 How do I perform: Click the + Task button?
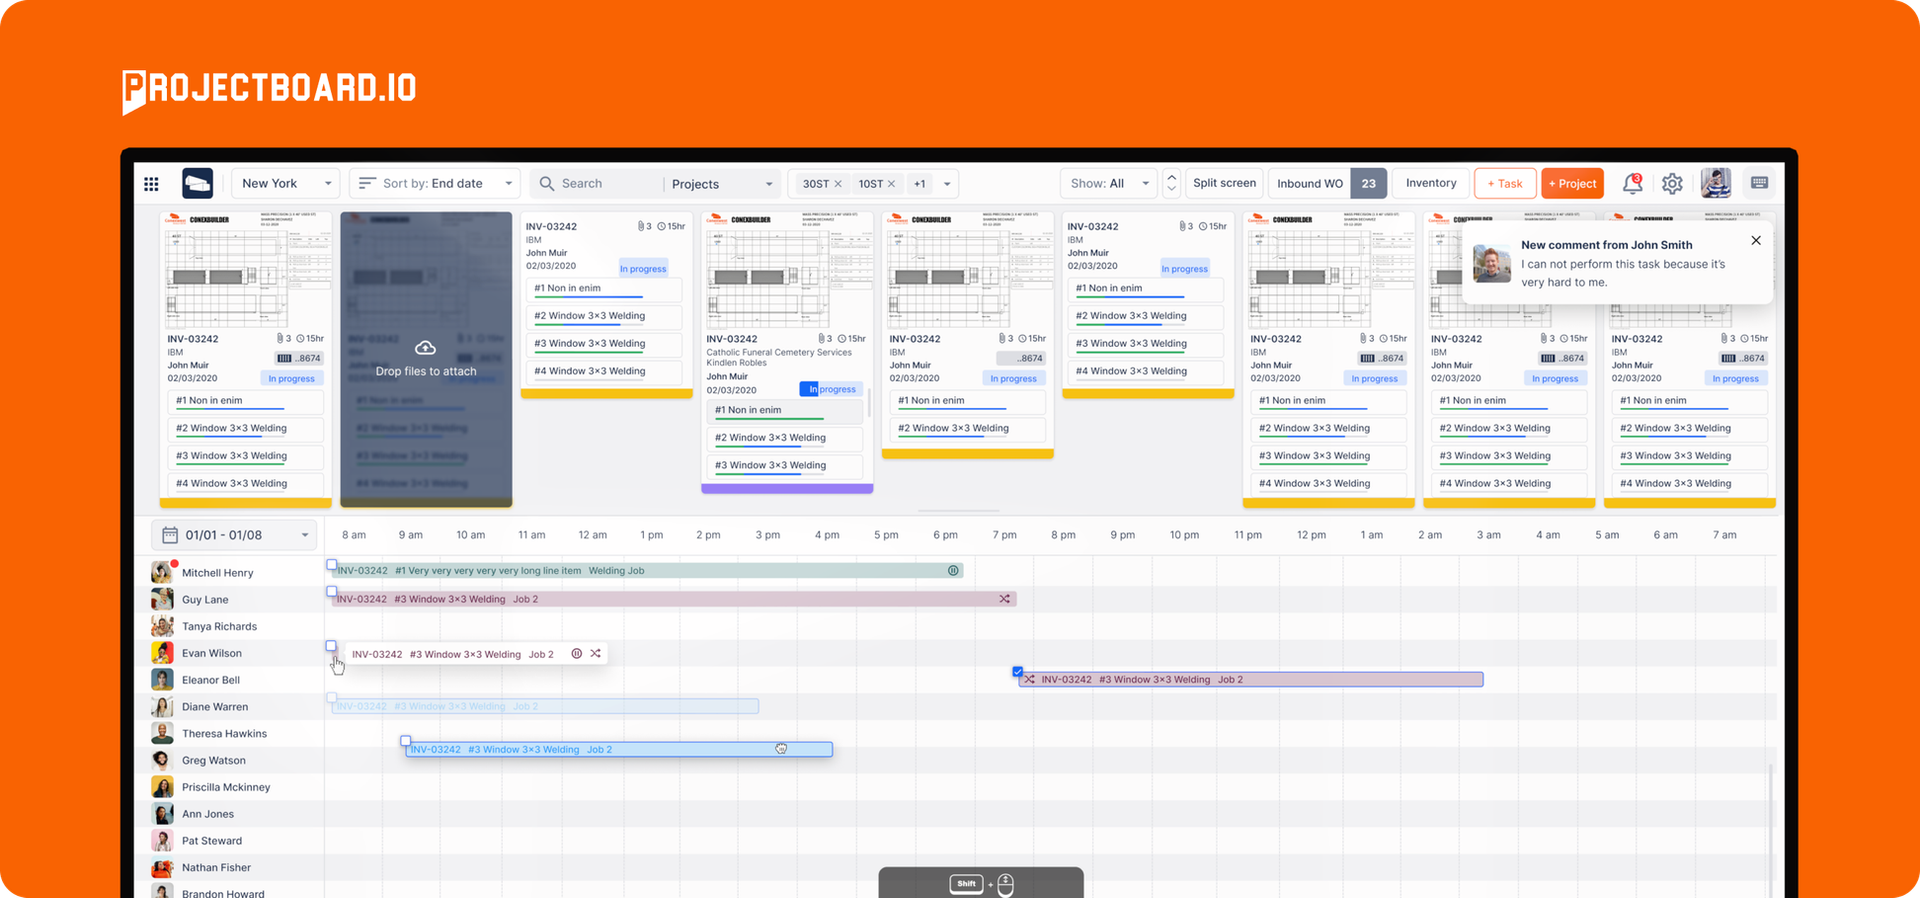click(x=1505, y=184)
